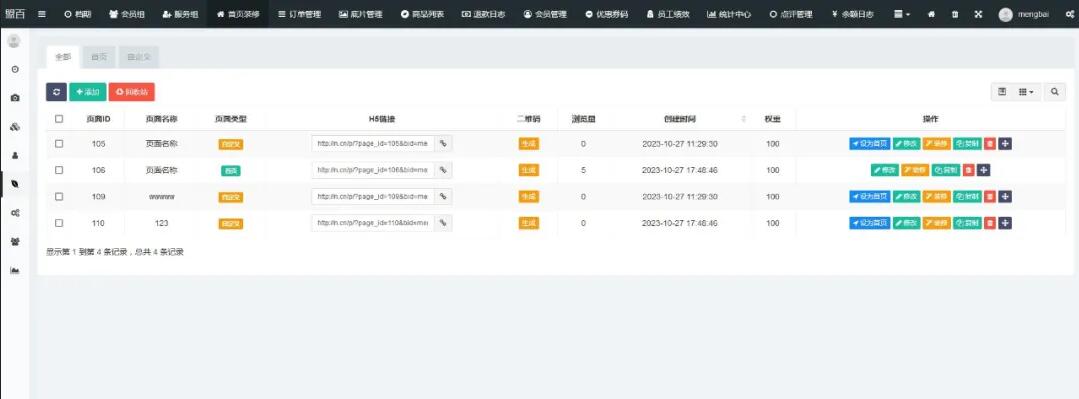Viewport: 1079px width, 399px height.
Task: Click the camera icon in left sidebar
Action: [14, 98]
